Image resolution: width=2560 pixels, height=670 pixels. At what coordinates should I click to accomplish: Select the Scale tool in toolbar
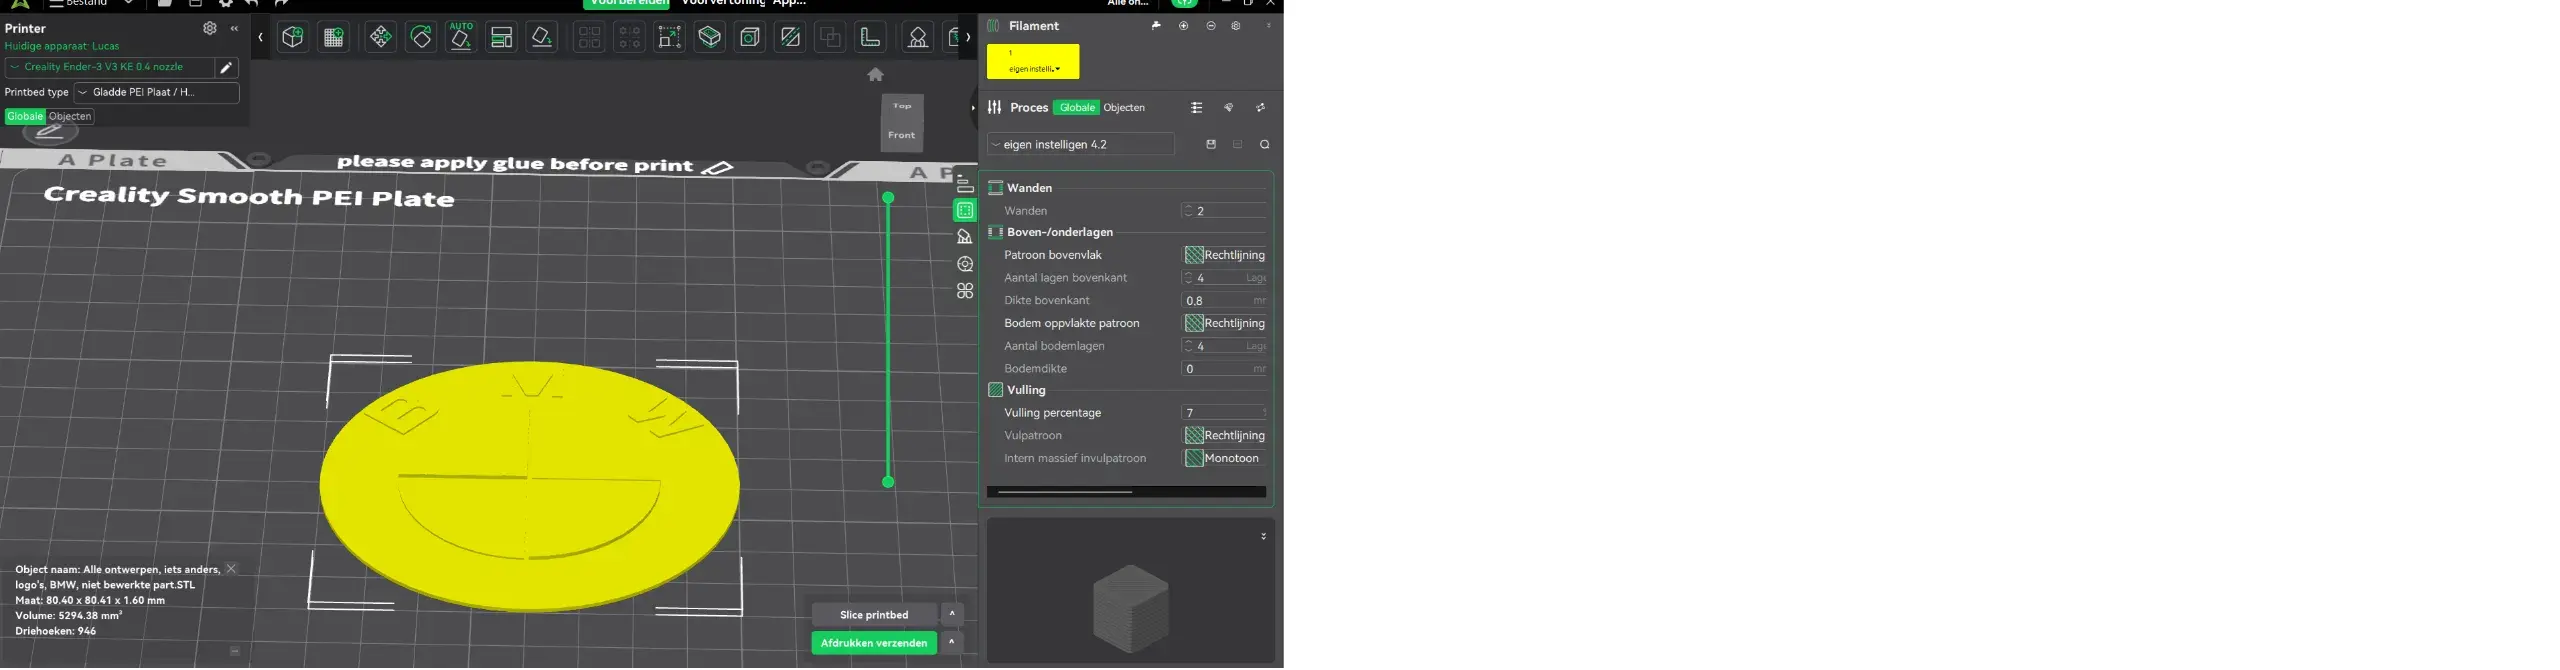point(669,38)
